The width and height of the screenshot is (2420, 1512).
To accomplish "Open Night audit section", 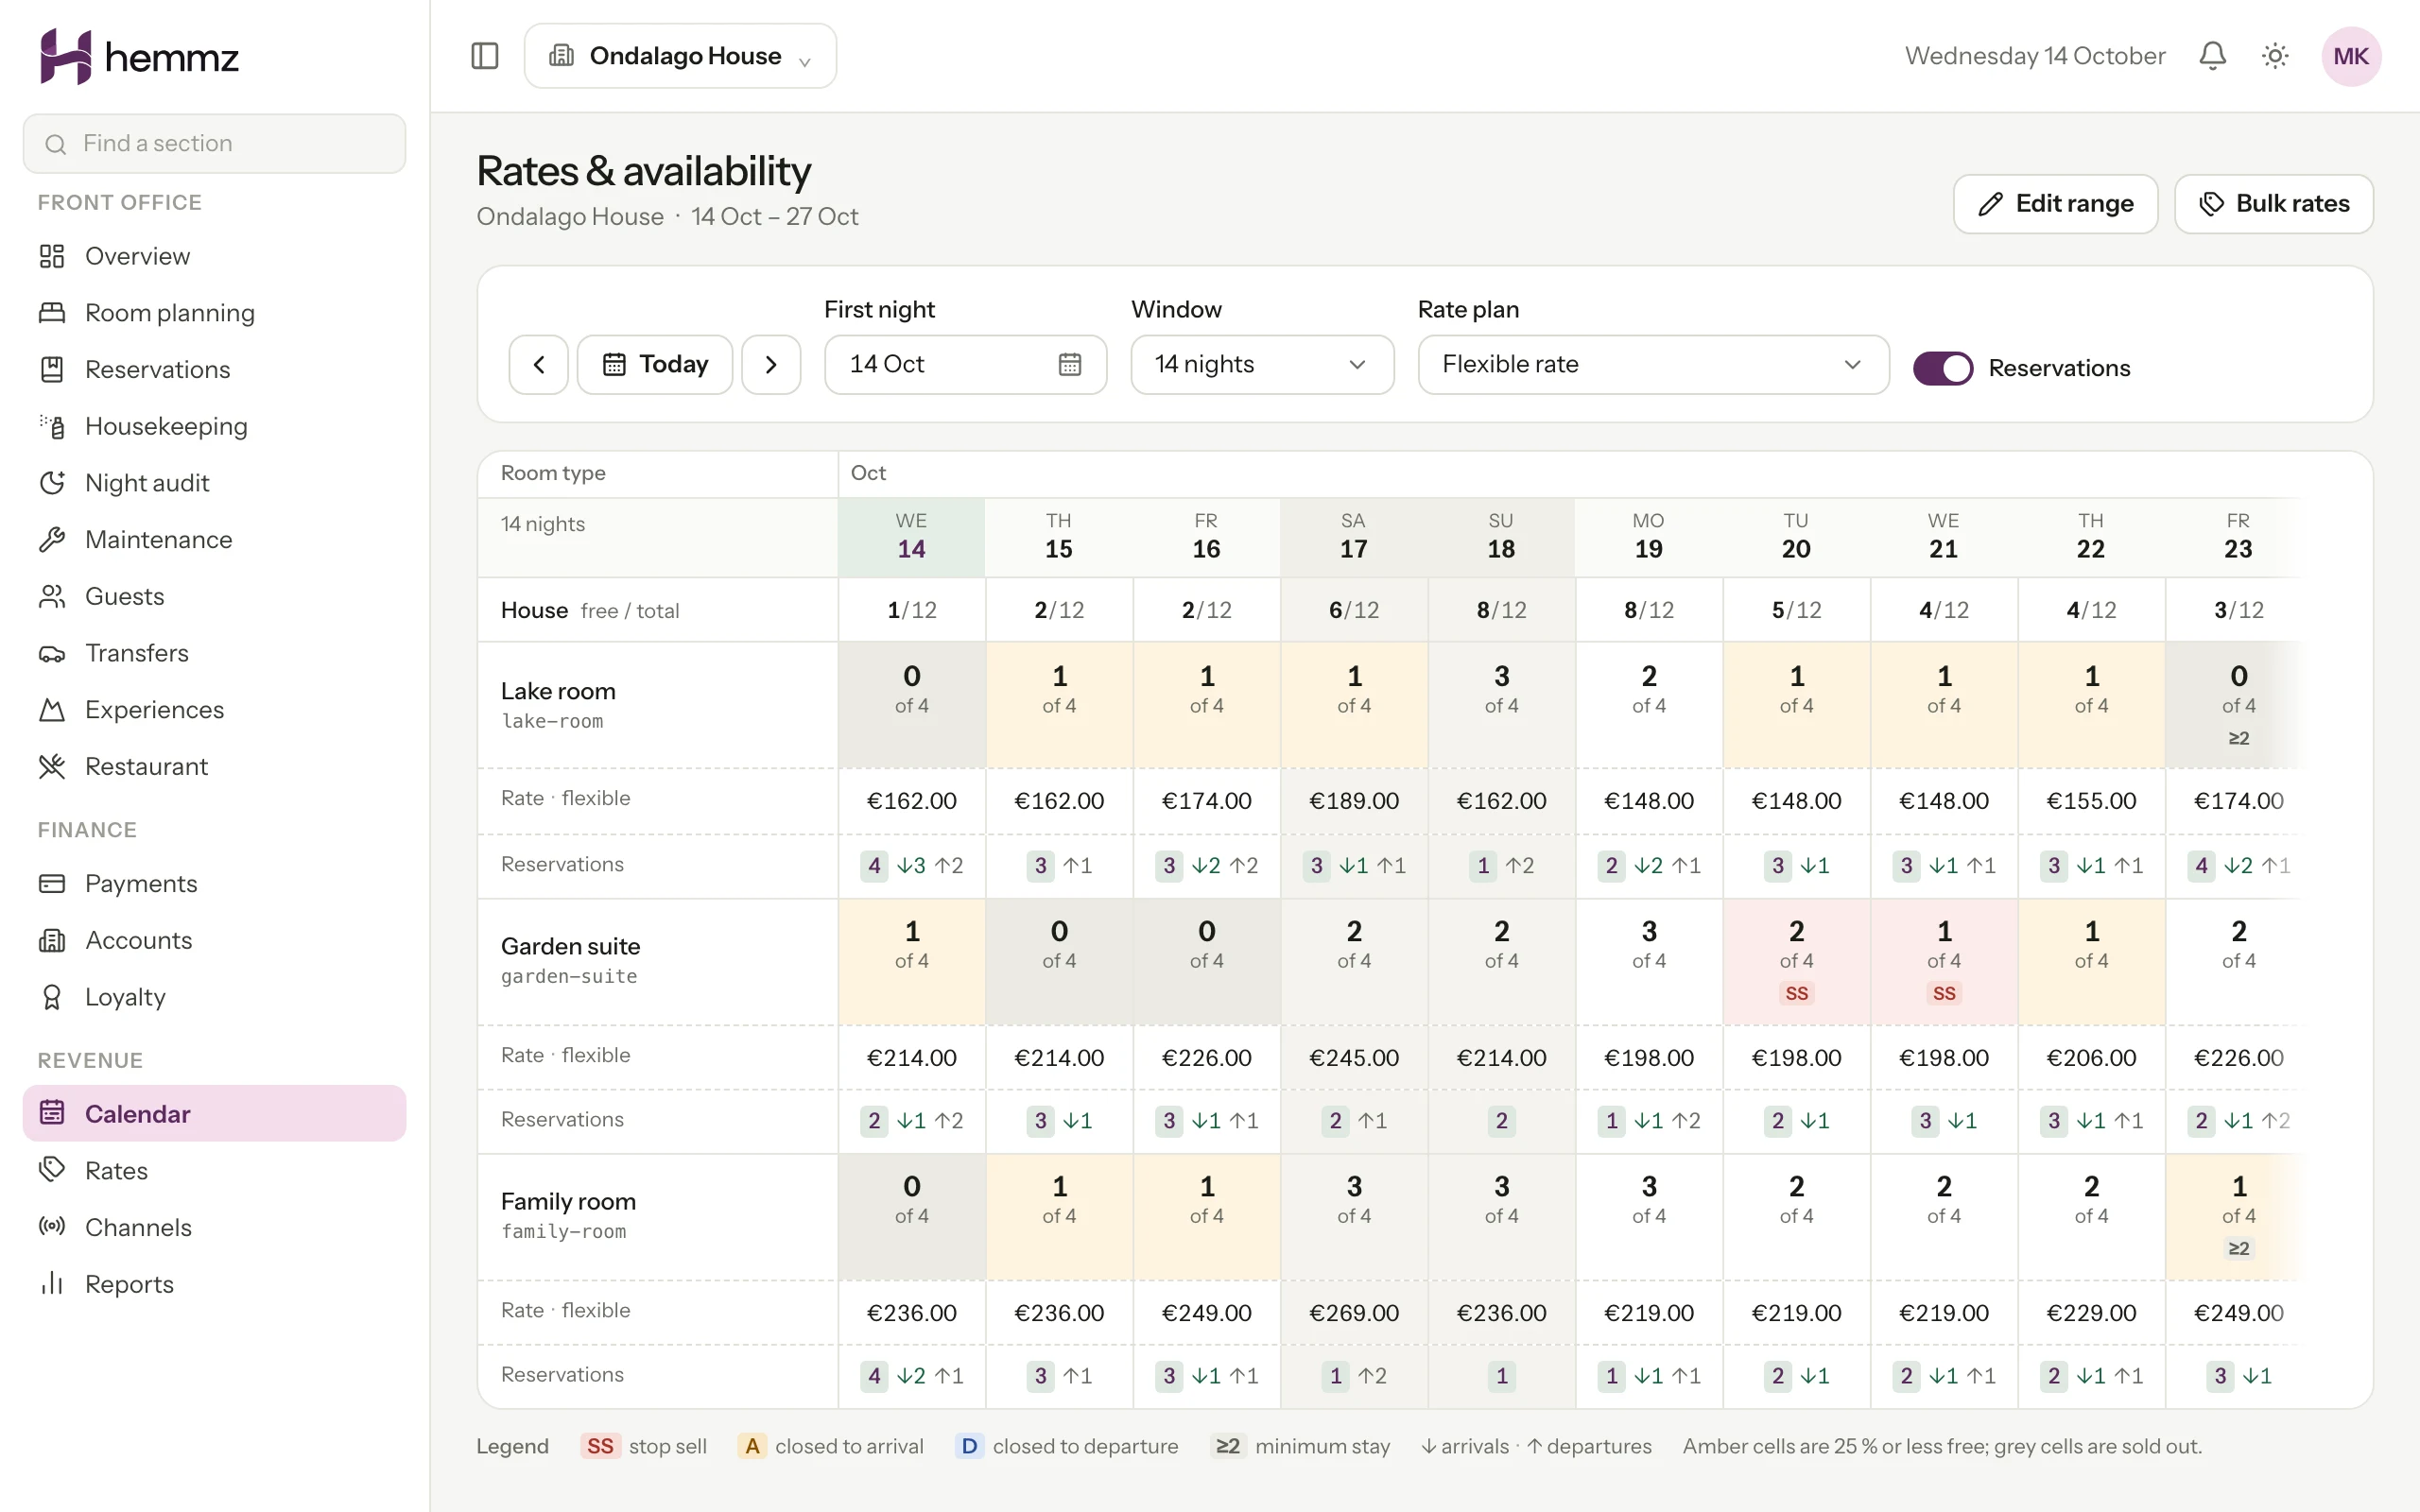I will pos(214,483).
